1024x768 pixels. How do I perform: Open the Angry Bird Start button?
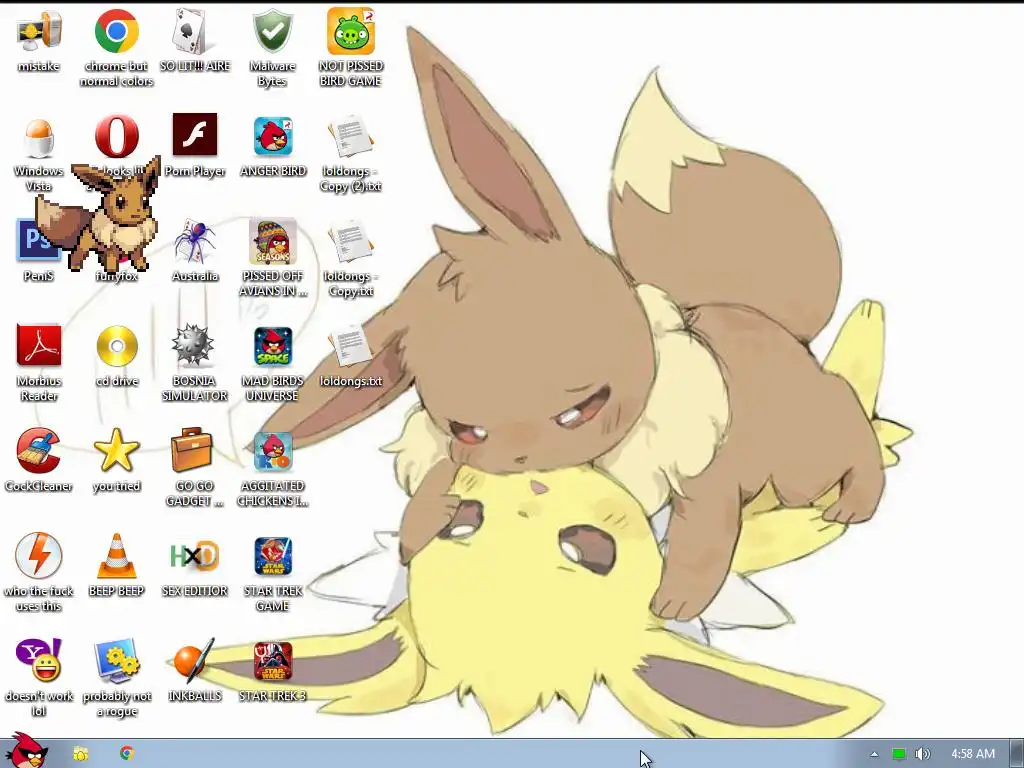pos(25,751)
